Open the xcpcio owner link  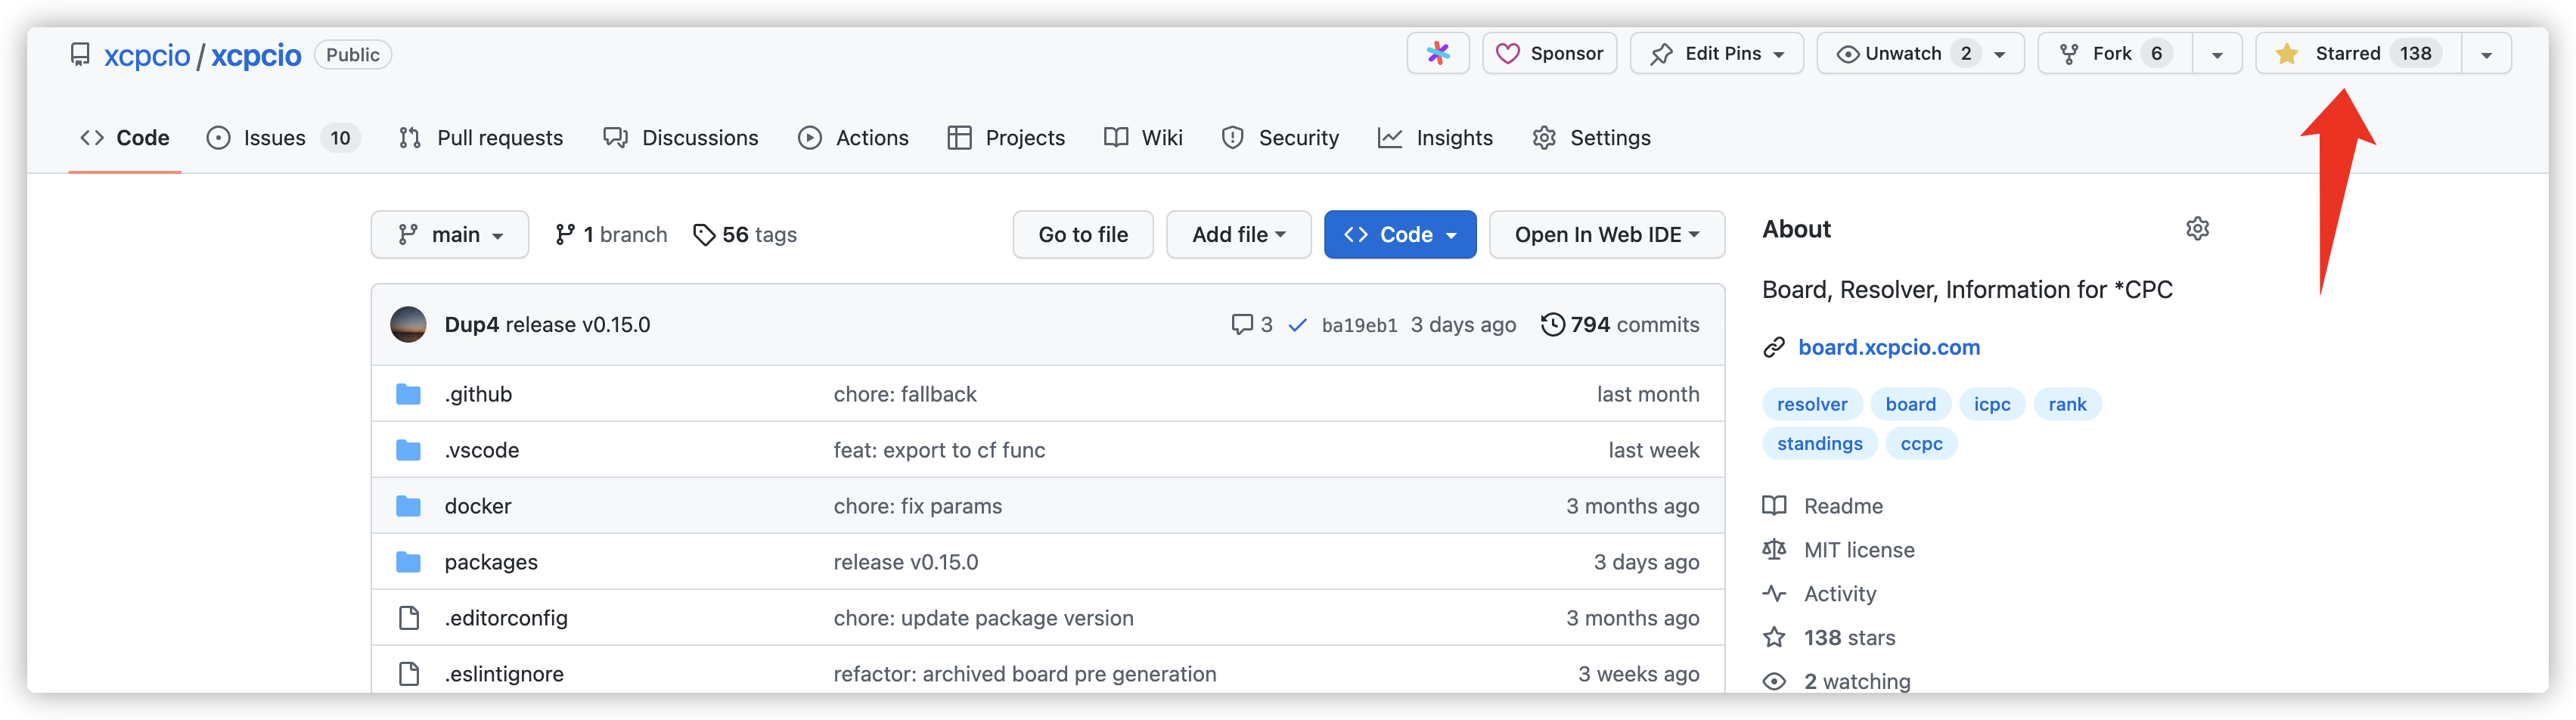(147, 55)
